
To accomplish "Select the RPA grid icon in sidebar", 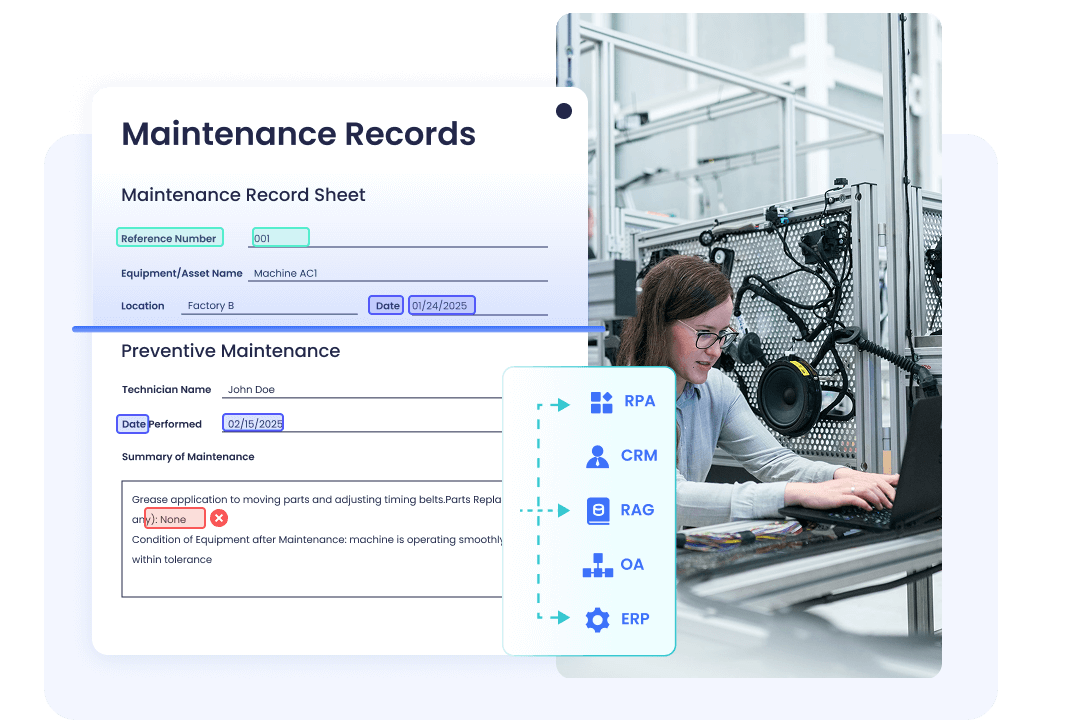I will click(x=599, y=401).
